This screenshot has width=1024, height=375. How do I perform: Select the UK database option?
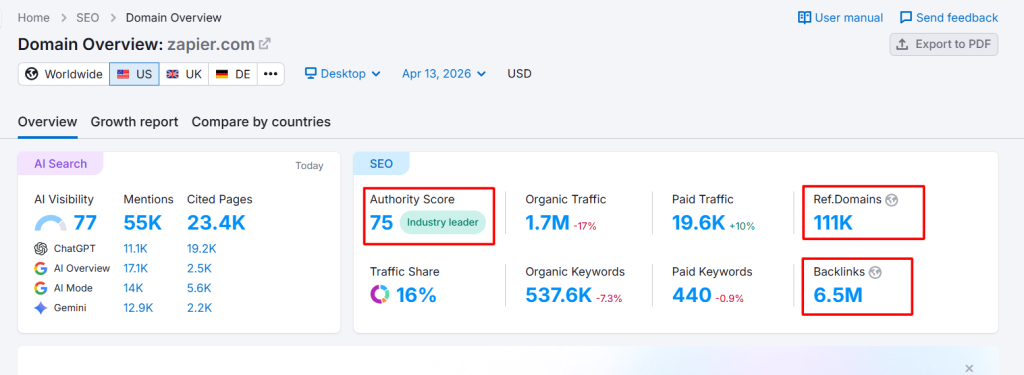pyautogui.click(x=184, y=74)
